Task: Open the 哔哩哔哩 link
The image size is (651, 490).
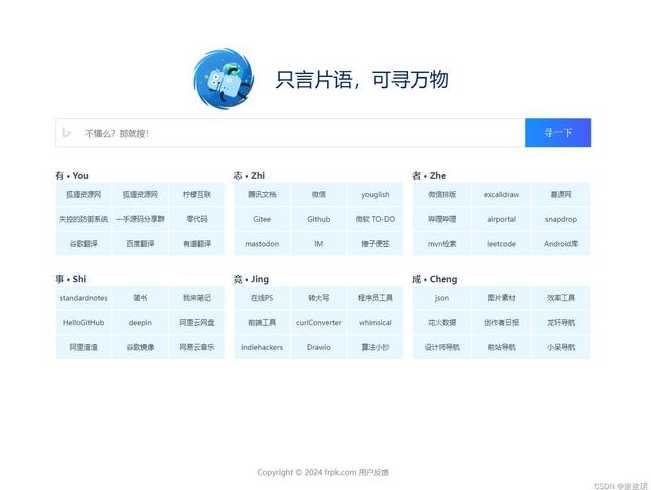Action: point(442,219)
